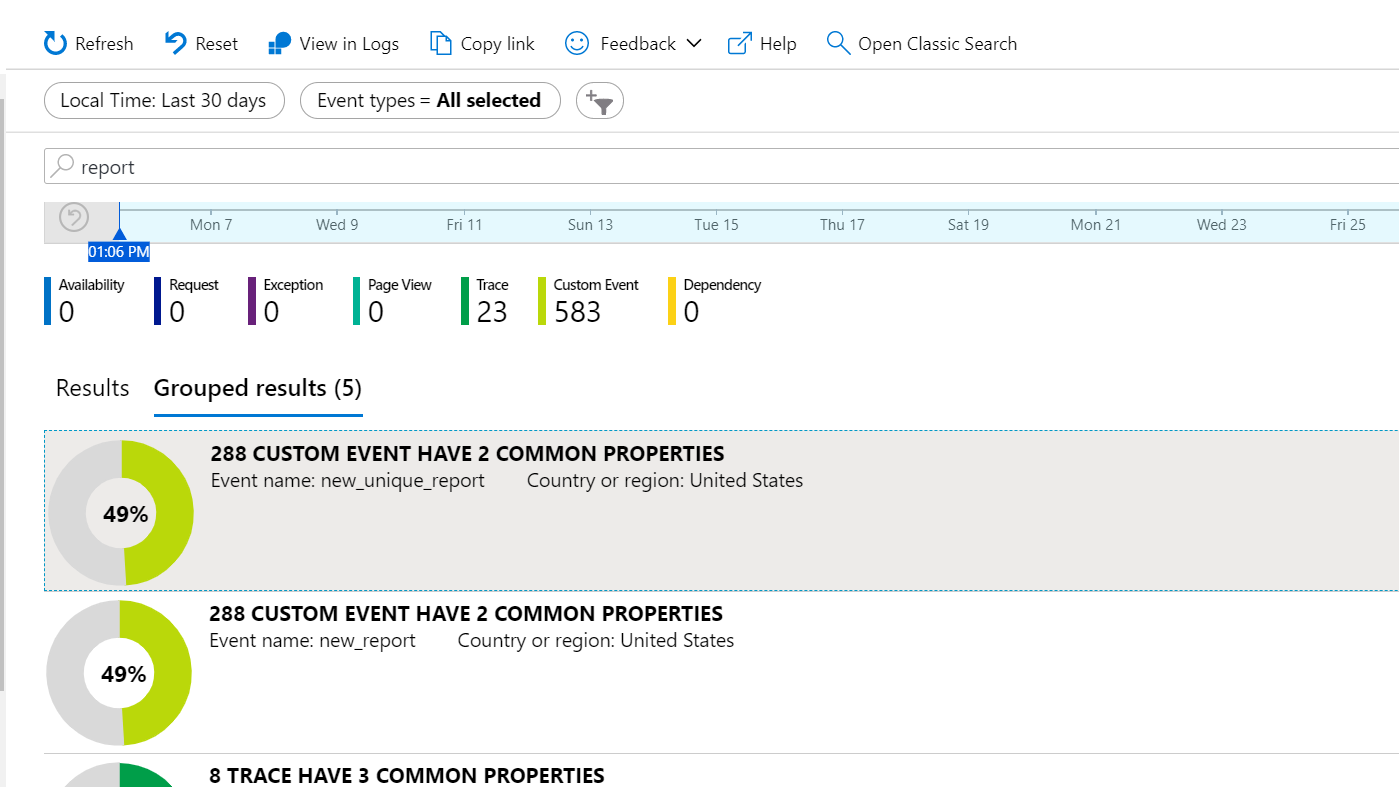Select the Grouped results tab

tap(257, 388)
